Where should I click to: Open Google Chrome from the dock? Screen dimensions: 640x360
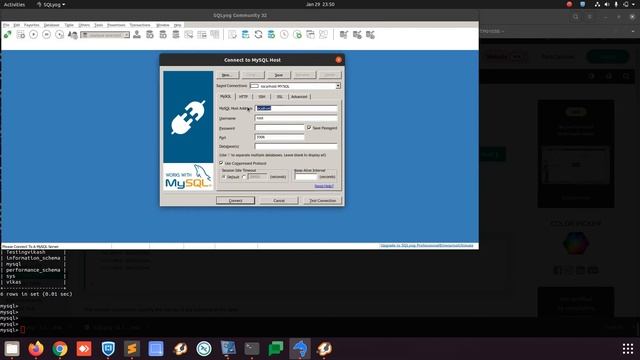click(x=60, y=349)
